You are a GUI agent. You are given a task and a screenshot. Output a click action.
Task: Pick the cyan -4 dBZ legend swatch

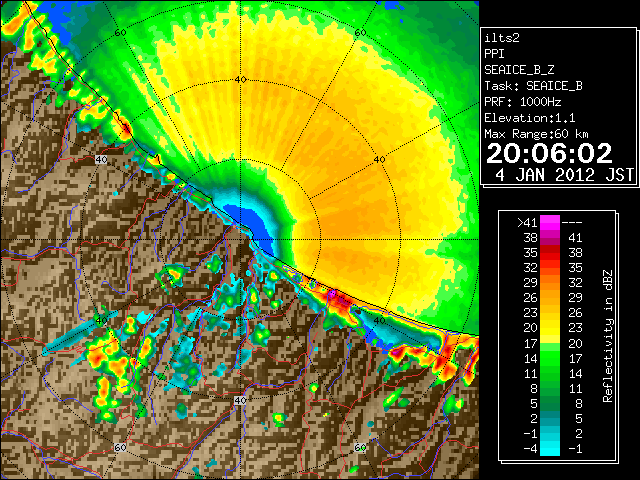[x=550, y=450]
